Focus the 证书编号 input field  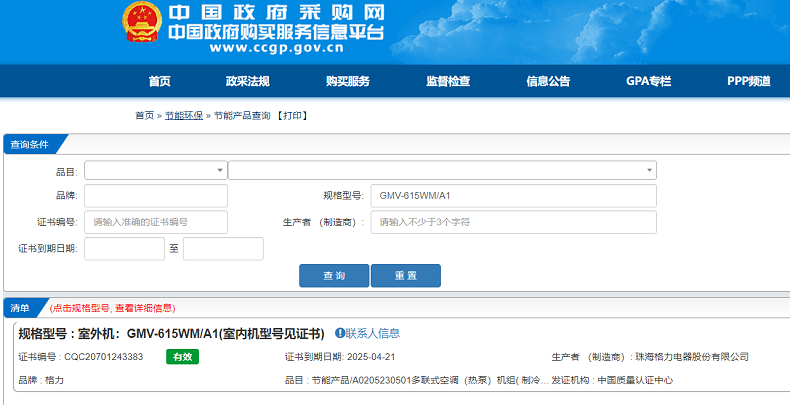tap(156, 222)
